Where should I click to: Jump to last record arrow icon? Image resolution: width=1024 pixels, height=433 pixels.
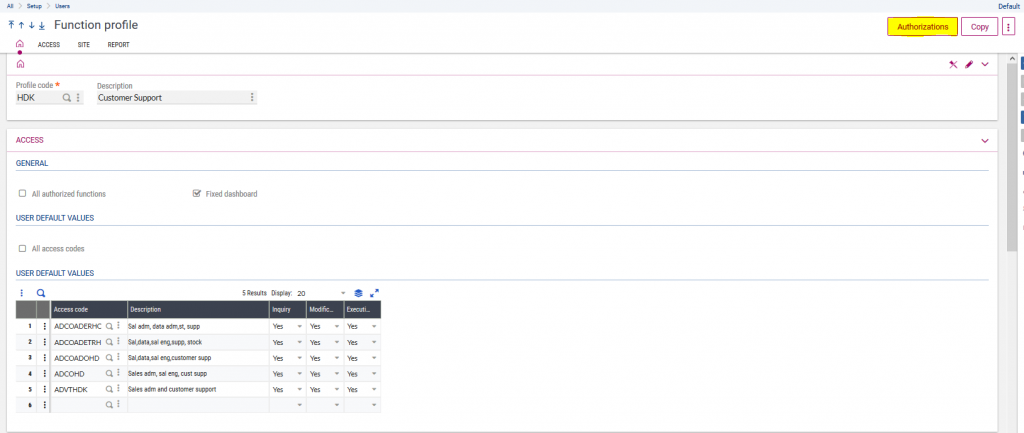(x=42, y=25)
